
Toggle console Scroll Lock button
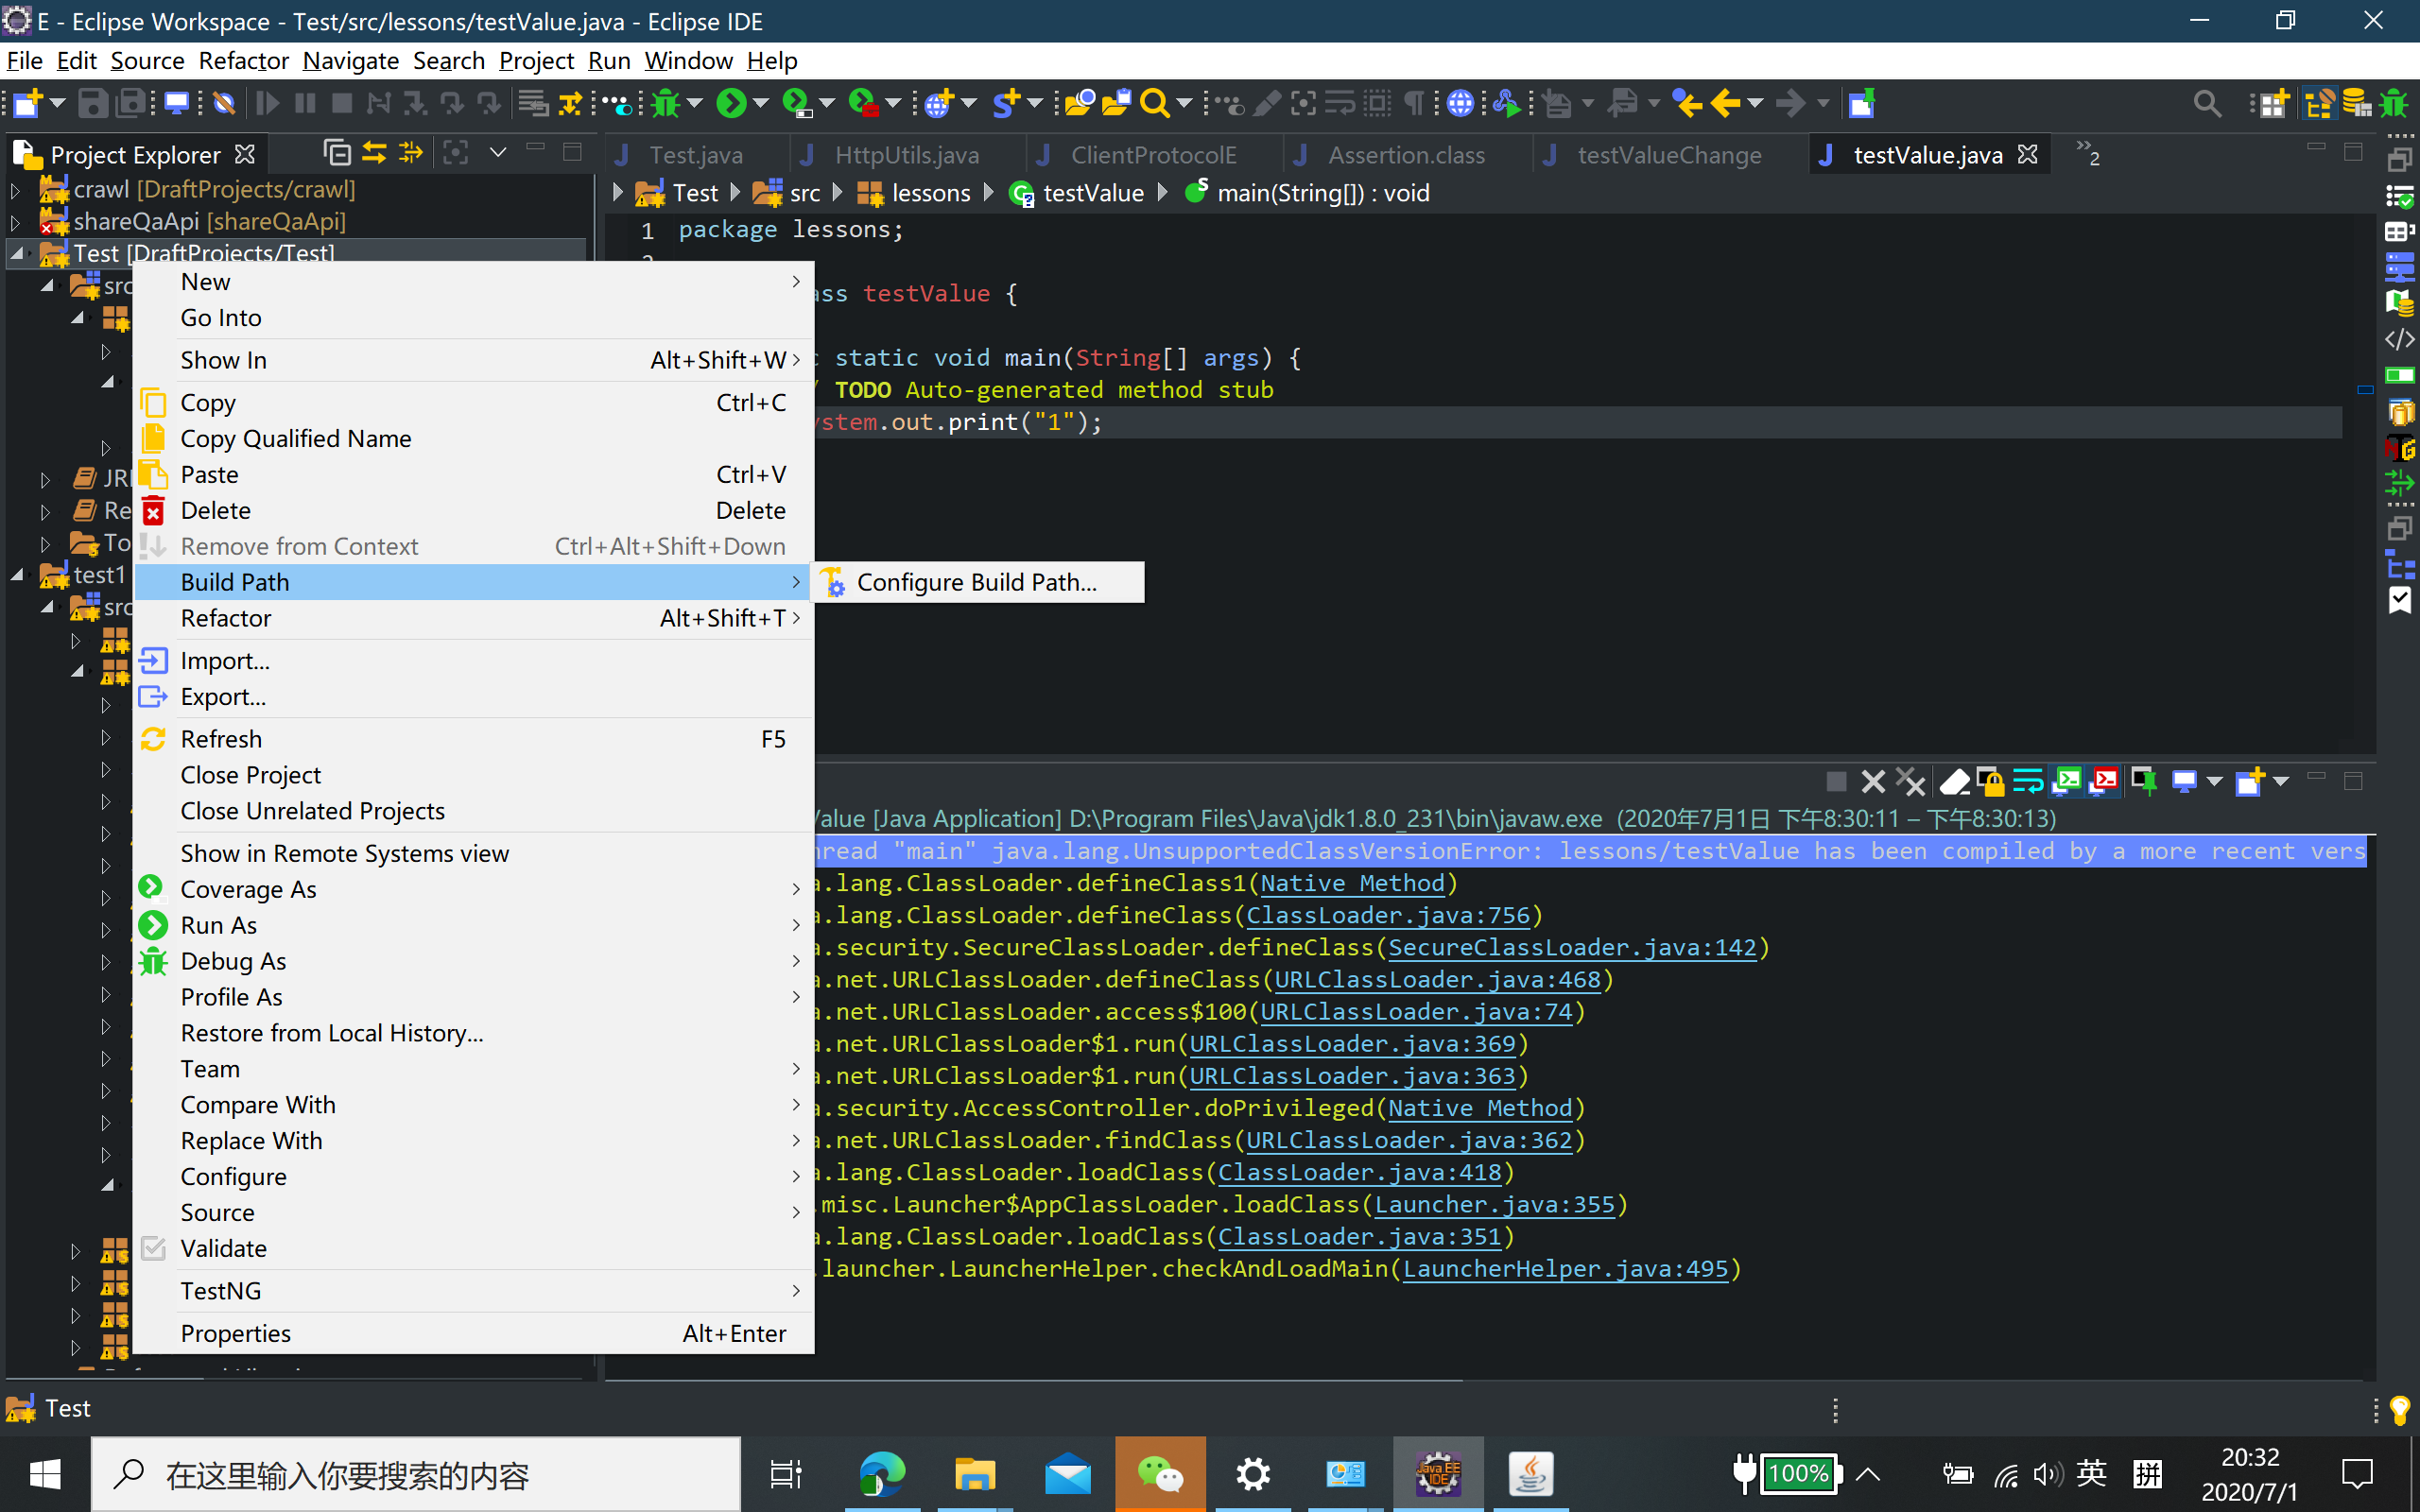click(x=1990, y=781)
